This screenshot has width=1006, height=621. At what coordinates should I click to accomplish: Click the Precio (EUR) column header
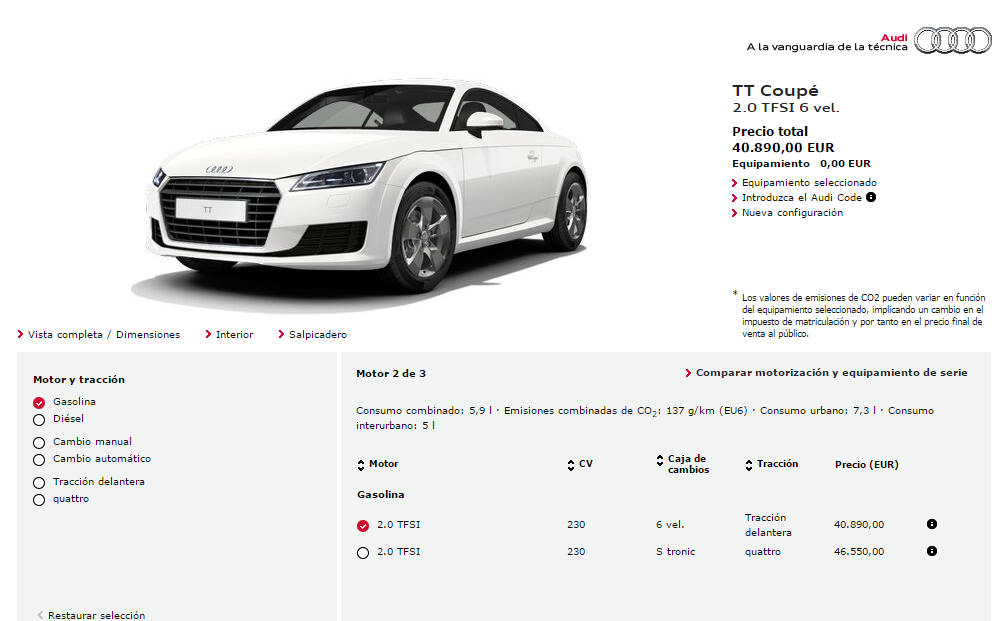866,464
